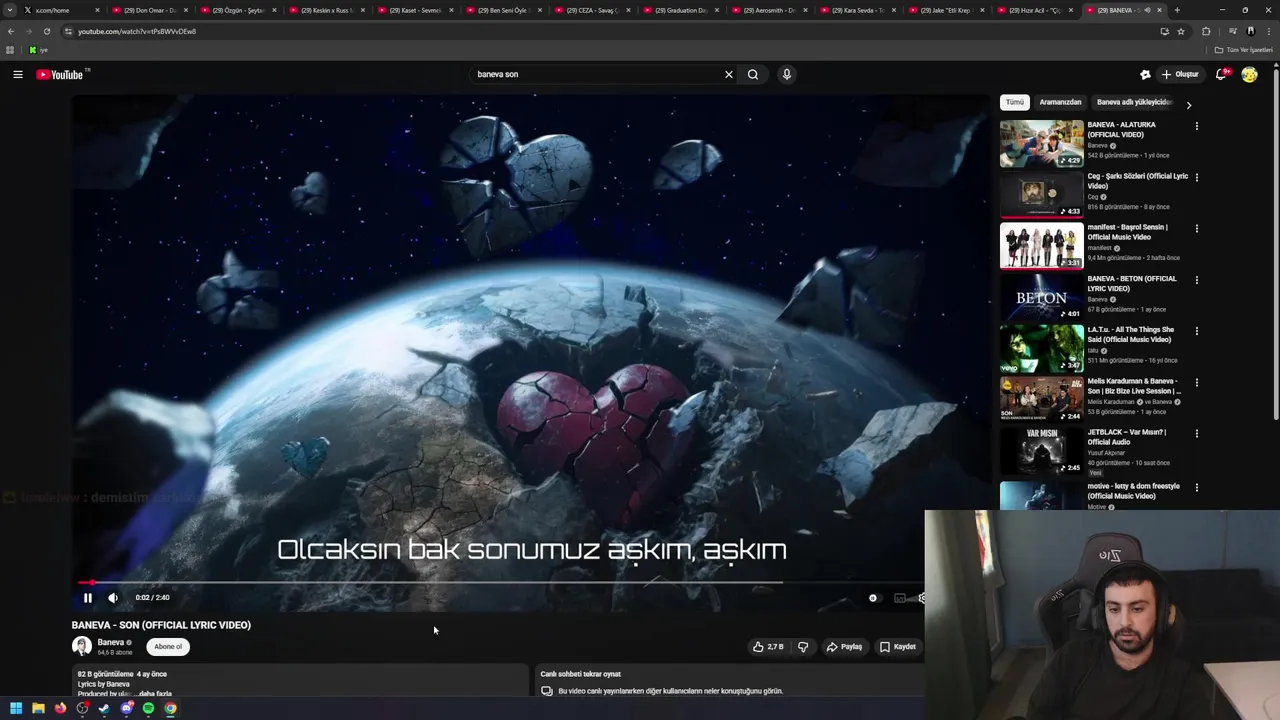This screenshot has height=720, width=1280.
Task: Open Ceg - Şarkı Sözleri thumbnail
Action: [x=1041, y=195]
